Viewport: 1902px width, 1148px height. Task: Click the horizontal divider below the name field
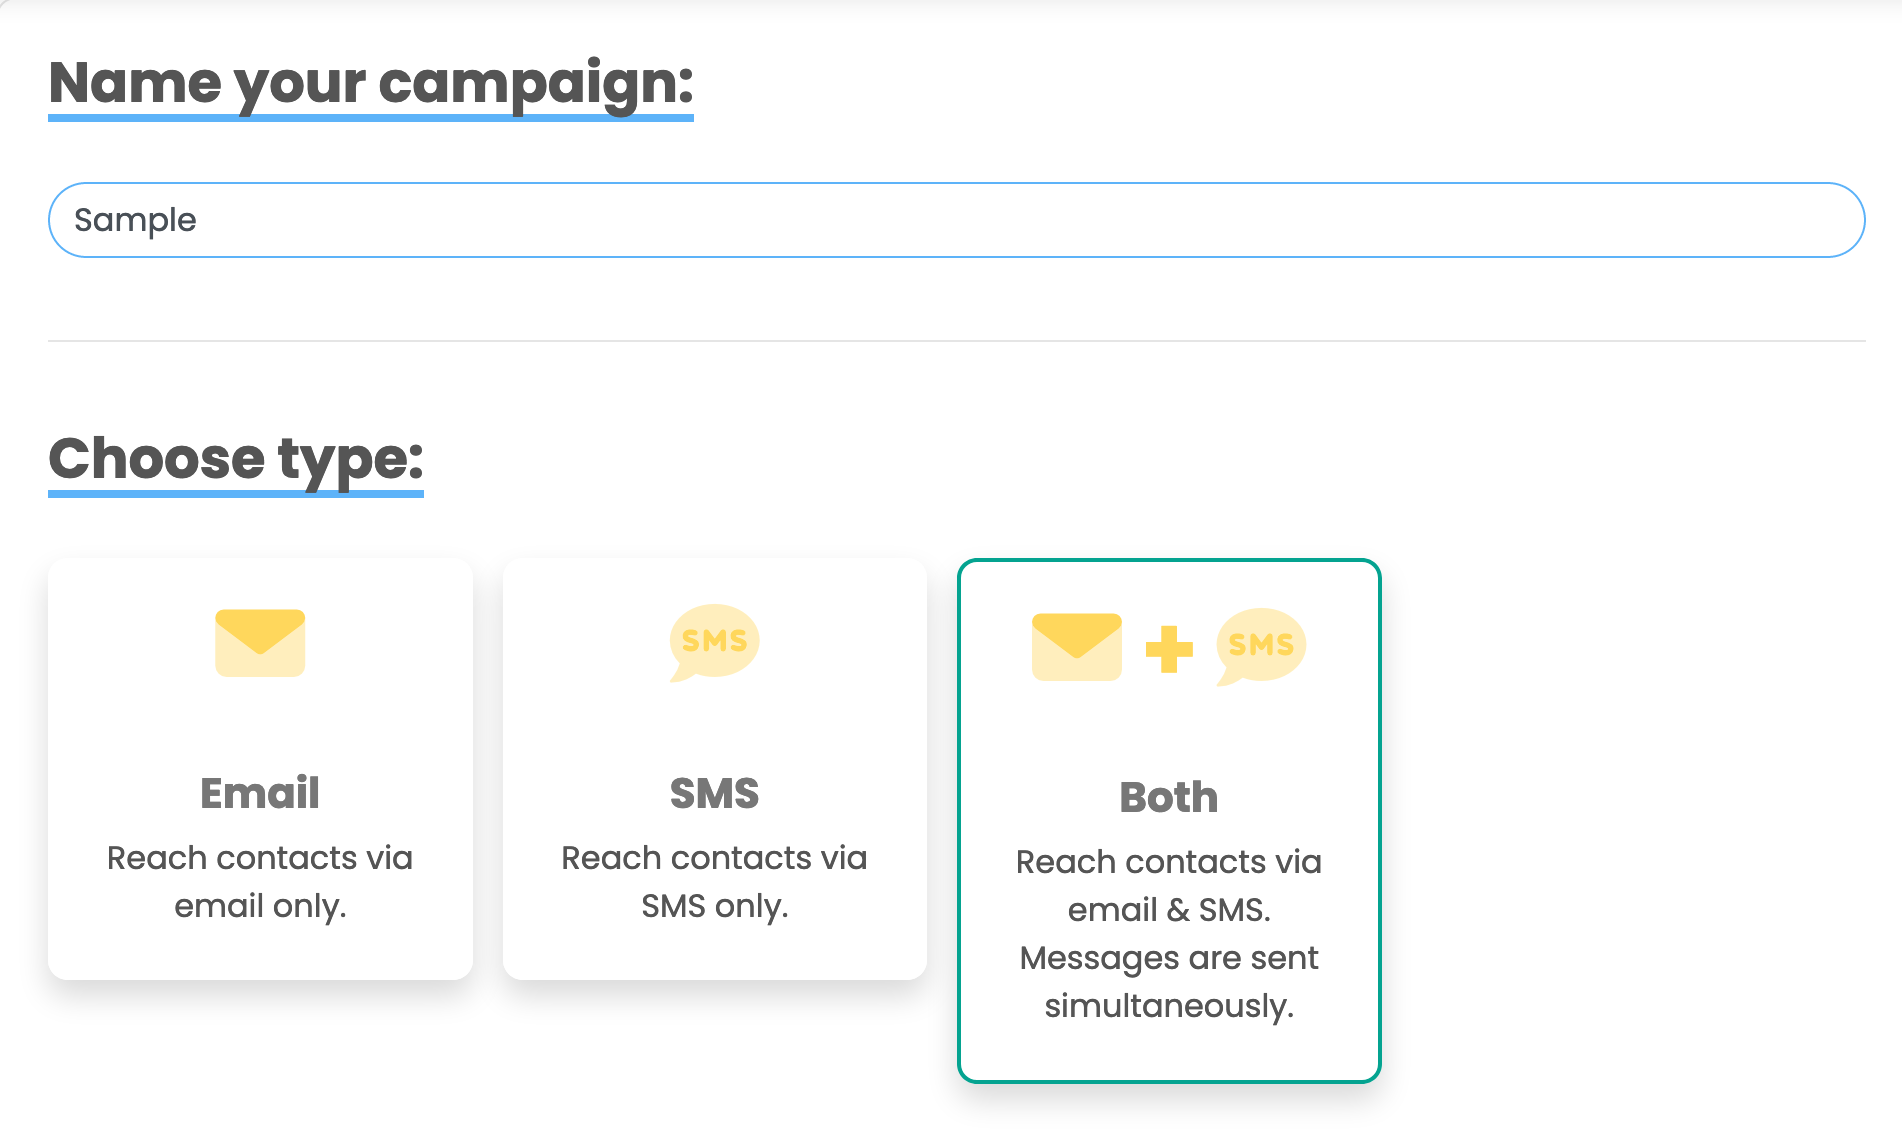[956, 341]
